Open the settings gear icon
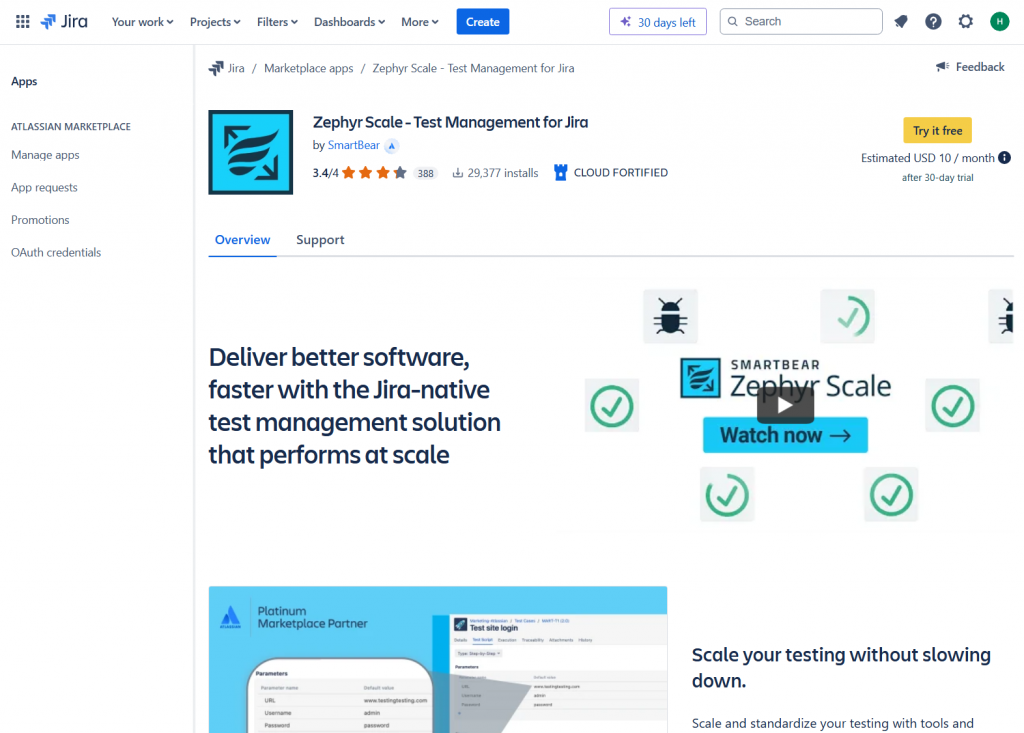Viewport: 1024px width, 733px height. [965, 22]
